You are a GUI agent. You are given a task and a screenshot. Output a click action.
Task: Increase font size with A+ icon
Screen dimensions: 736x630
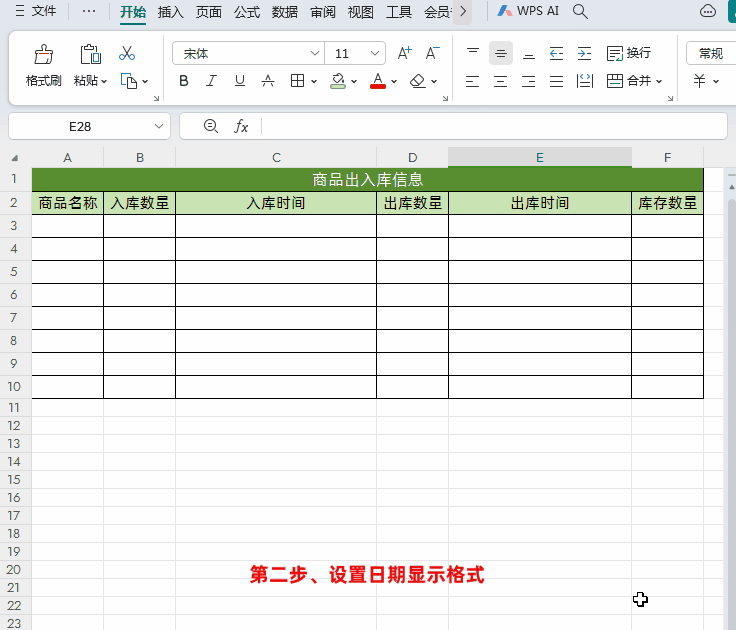tap(404, 53)
